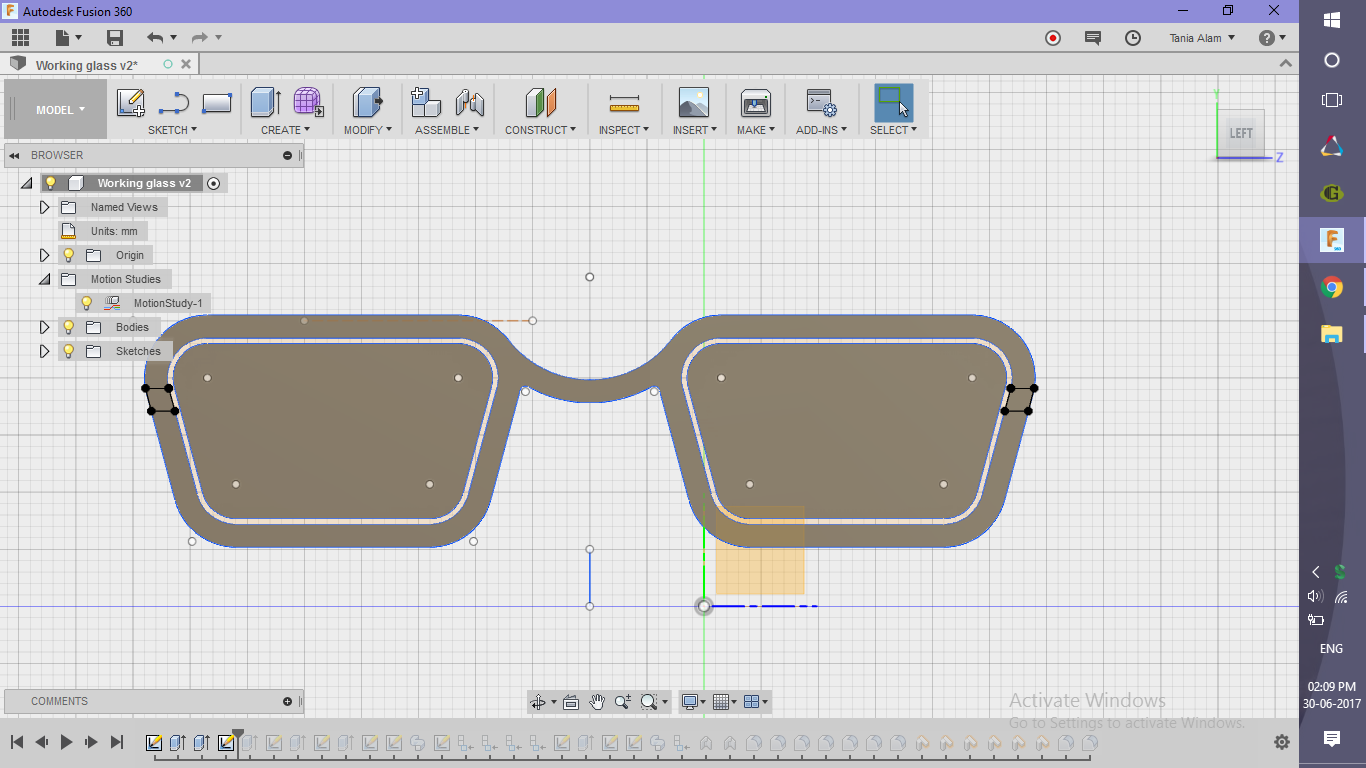Switch to Working glass v2 document tab
This screenshot has width=1366, height=768.
(87, 65)
